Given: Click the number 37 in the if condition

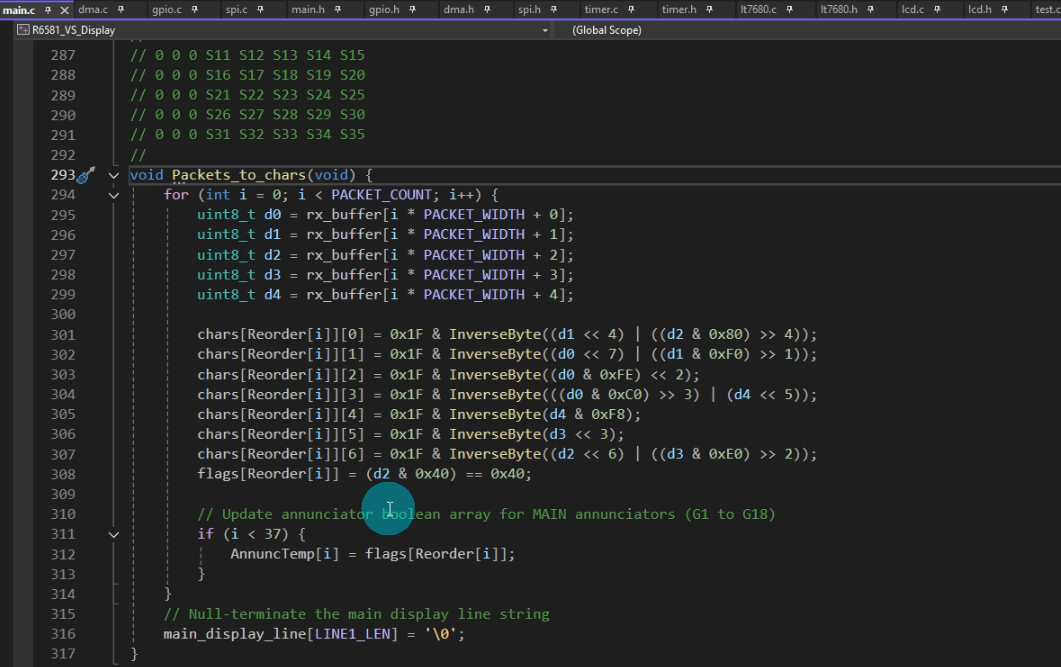Looking at the screenshot, I should [x=273, y=534].
